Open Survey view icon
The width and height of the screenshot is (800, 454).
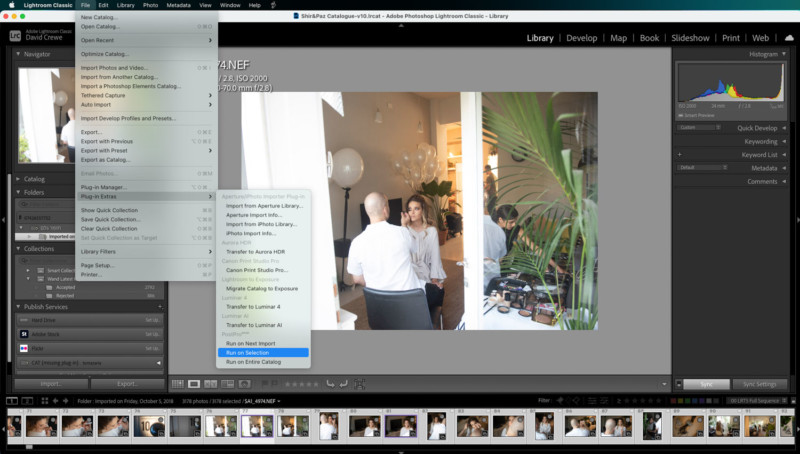click(x=228, y=384)
